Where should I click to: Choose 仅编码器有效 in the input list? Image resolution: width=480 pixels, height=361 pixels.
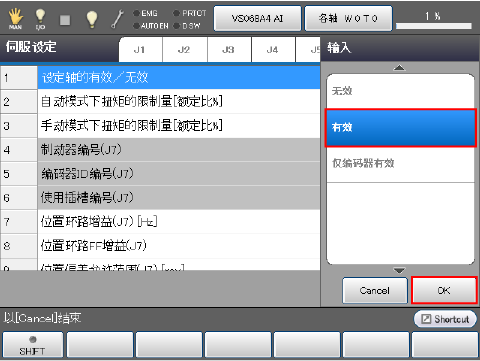click(400, 164)
